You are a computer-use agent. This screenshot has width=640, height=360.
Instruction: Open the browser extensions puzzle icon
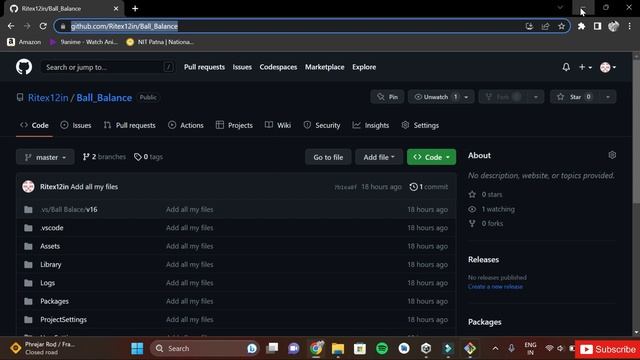[x=581, y=26]
